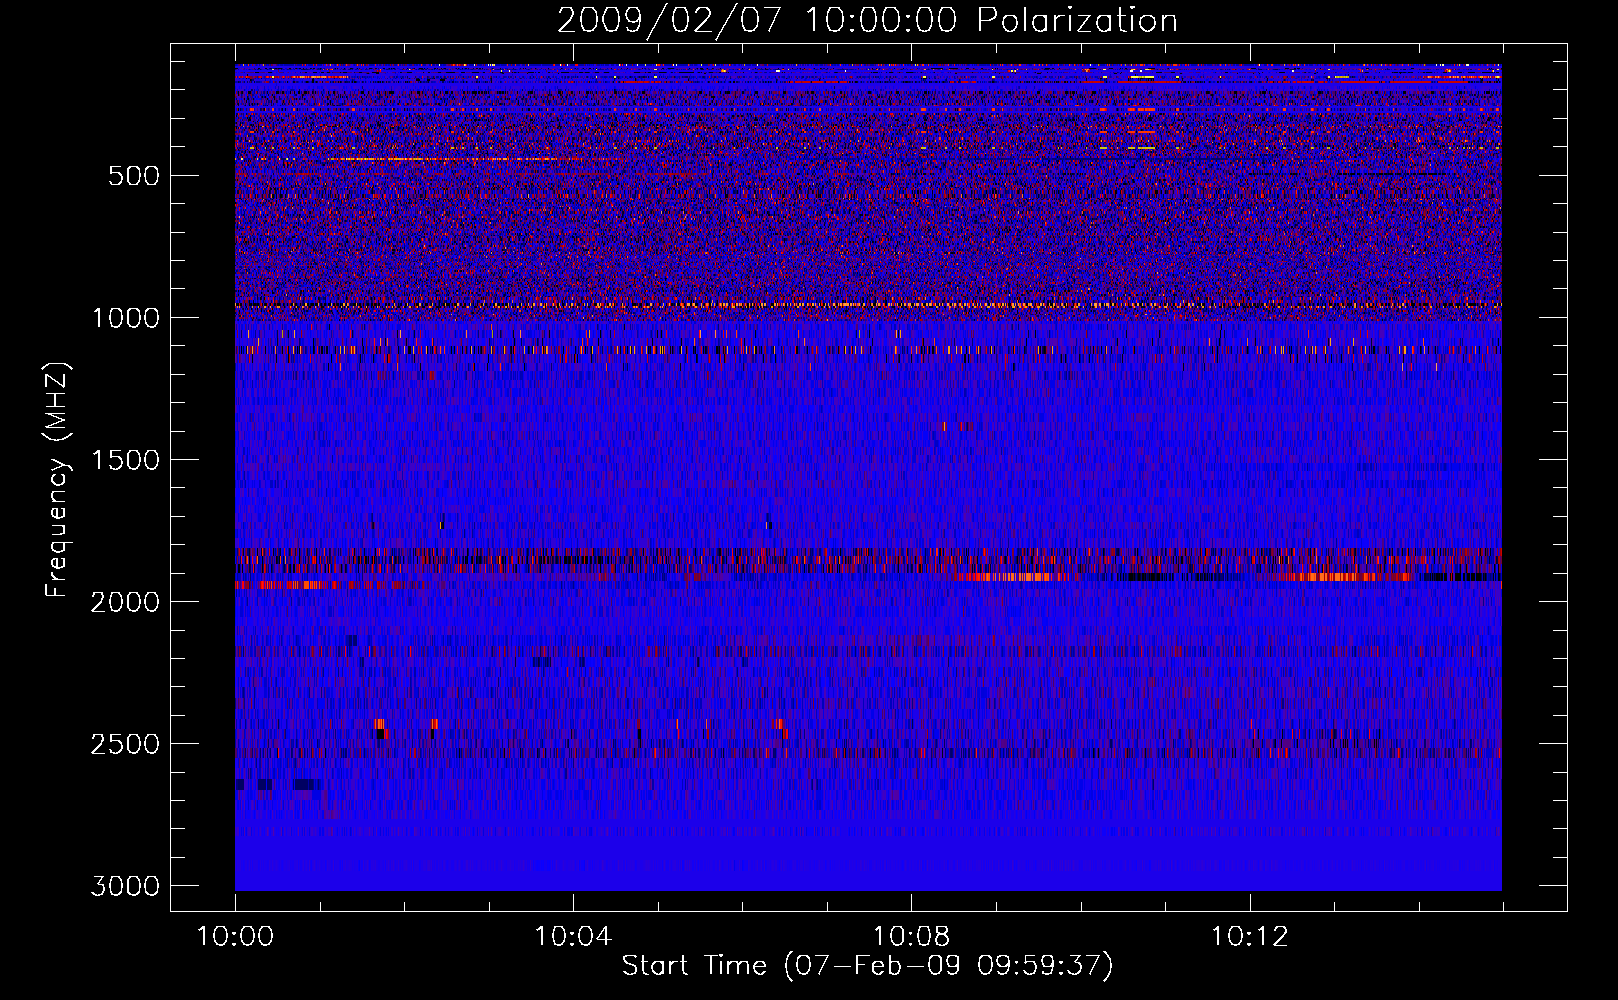Image resolution: width=1618 pixels, height=1000 pixels.
Task: Click the 2500 frequency tick label
Action: click(x=125, y=744)
